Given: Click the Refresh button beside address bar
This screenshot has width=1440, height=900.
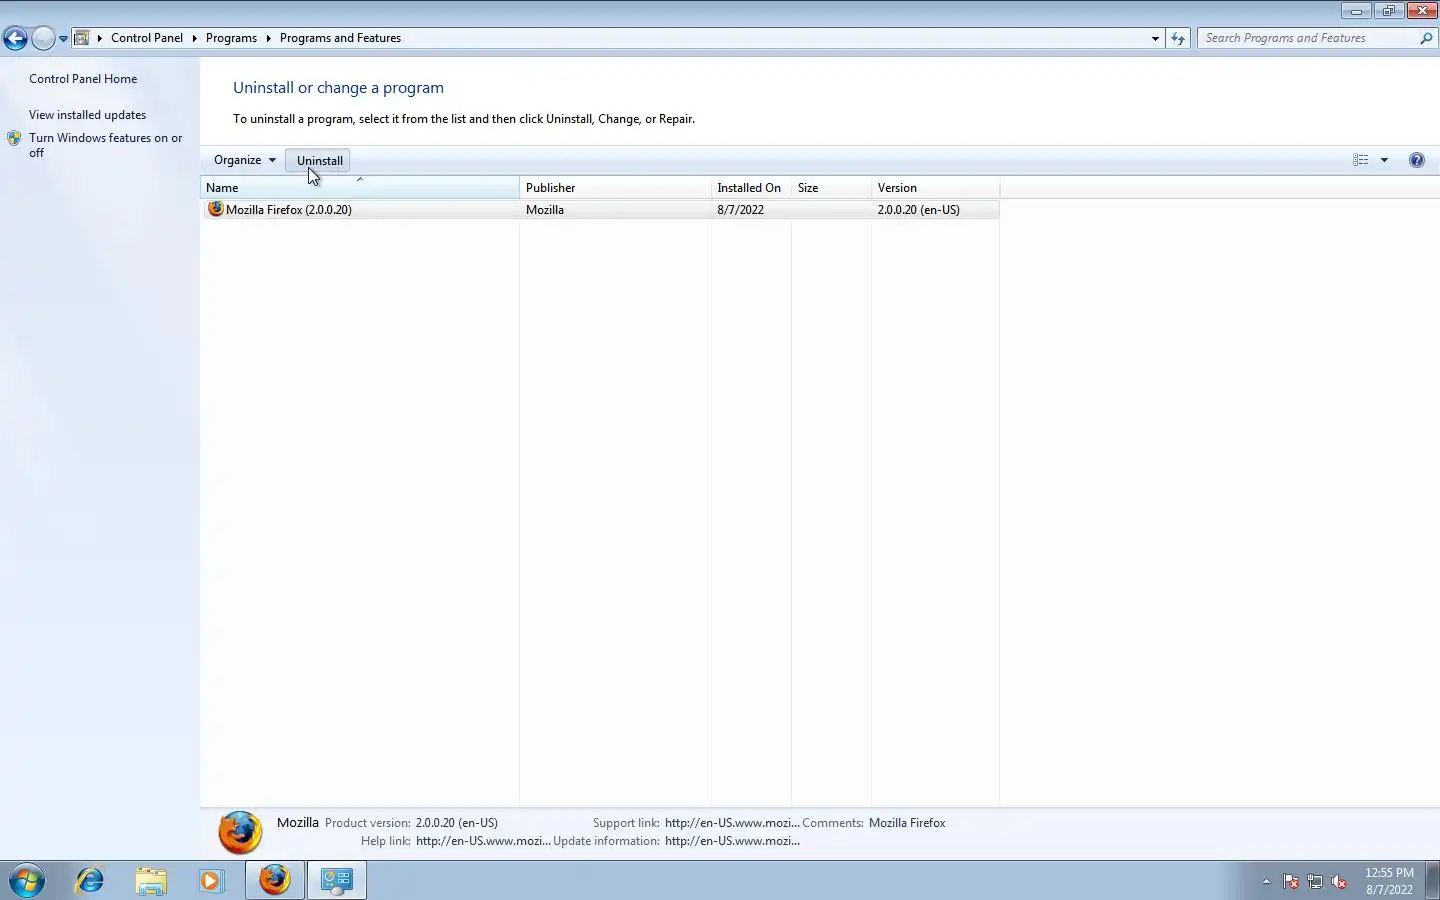Looking at the screenshot, I should tap(1178, 38).
